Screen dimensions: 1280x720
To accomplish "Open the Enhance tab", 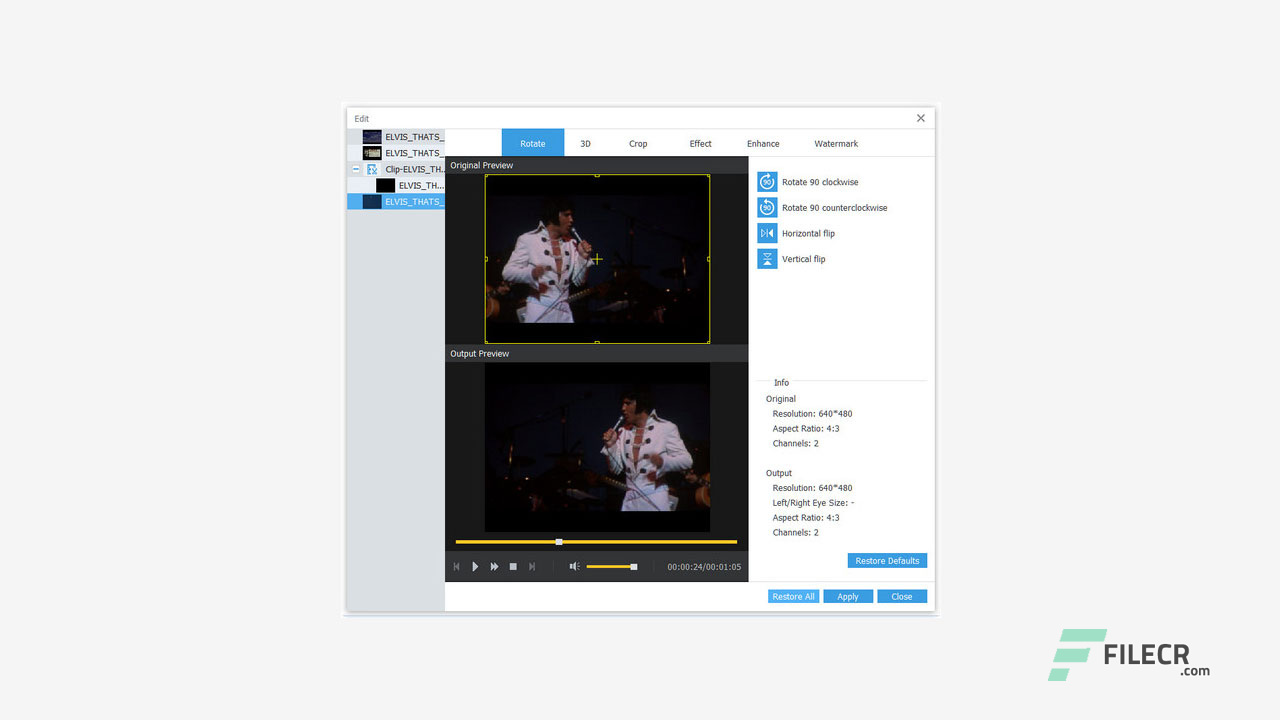I will pyautogui.click(x=763, y=143).
